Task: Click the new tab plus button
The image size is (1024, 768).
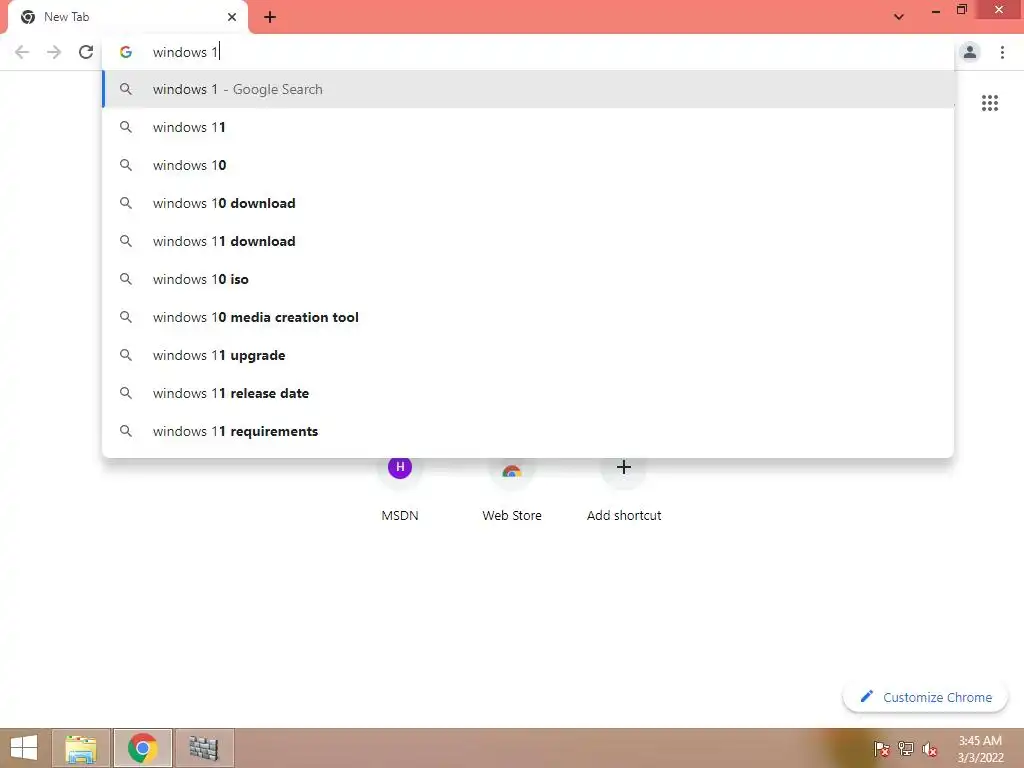Action: 270,17
